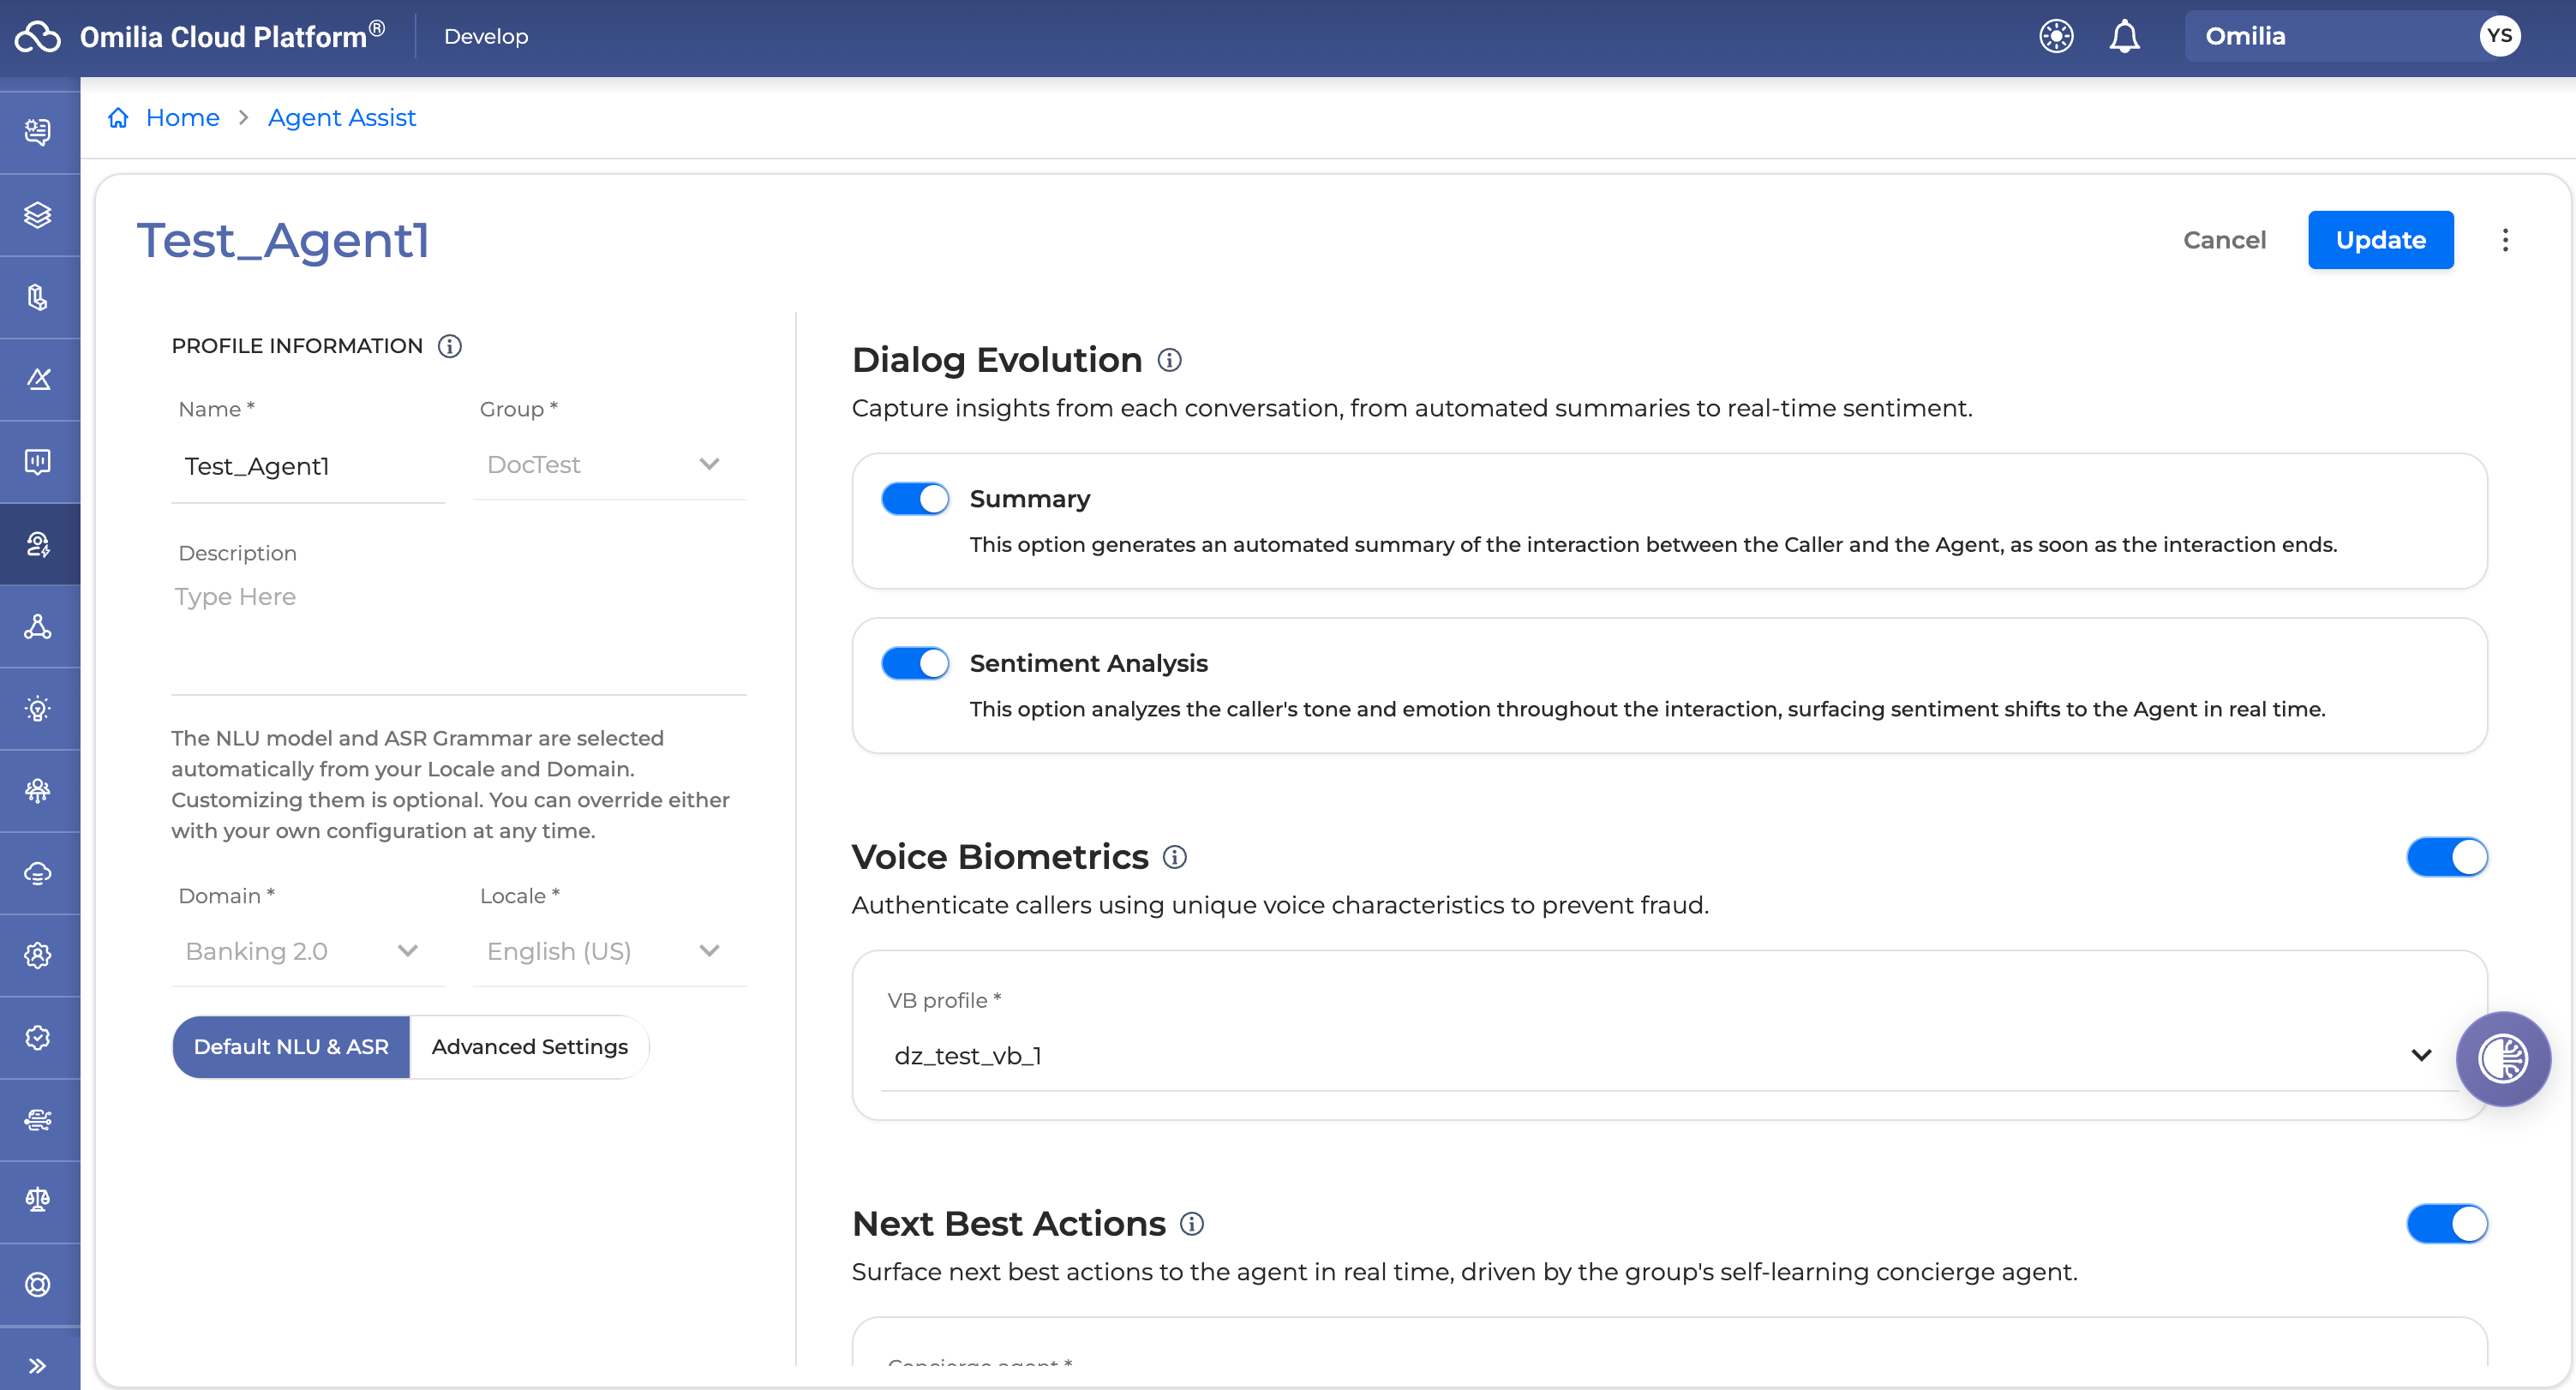2576x1390 pixels.
Task: Open the notifications bell
Action: point(2124,37)
